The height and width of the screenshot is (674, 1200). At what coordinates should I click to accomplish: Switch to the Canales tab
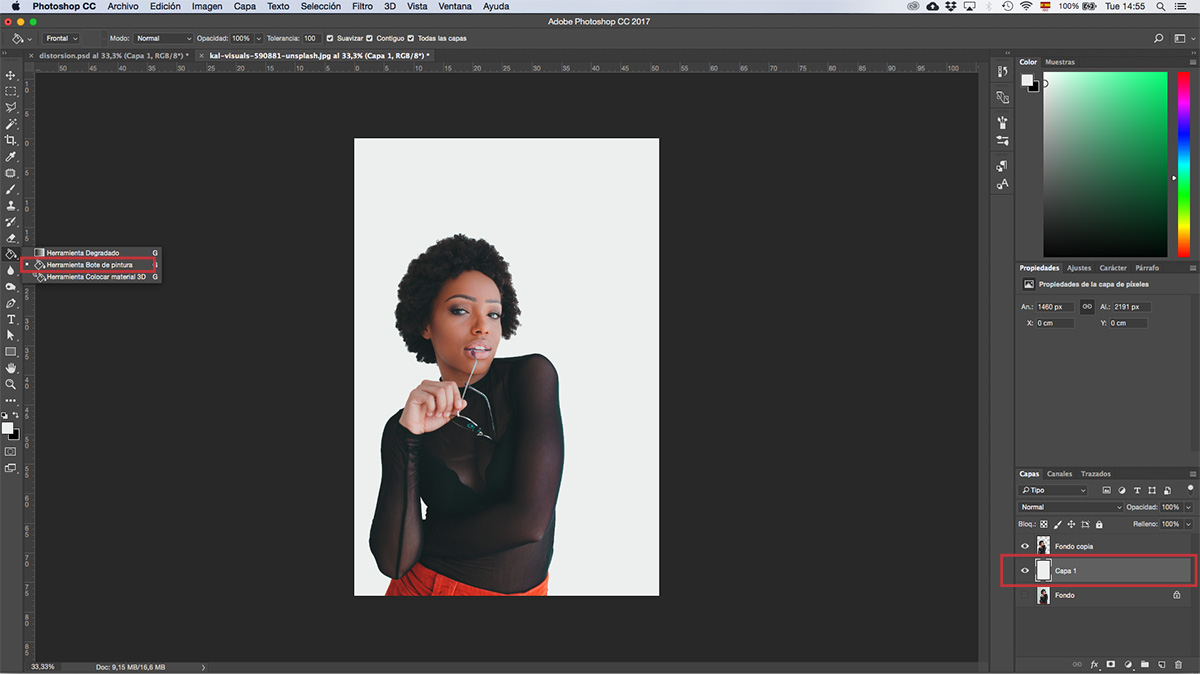[1059, 474]
